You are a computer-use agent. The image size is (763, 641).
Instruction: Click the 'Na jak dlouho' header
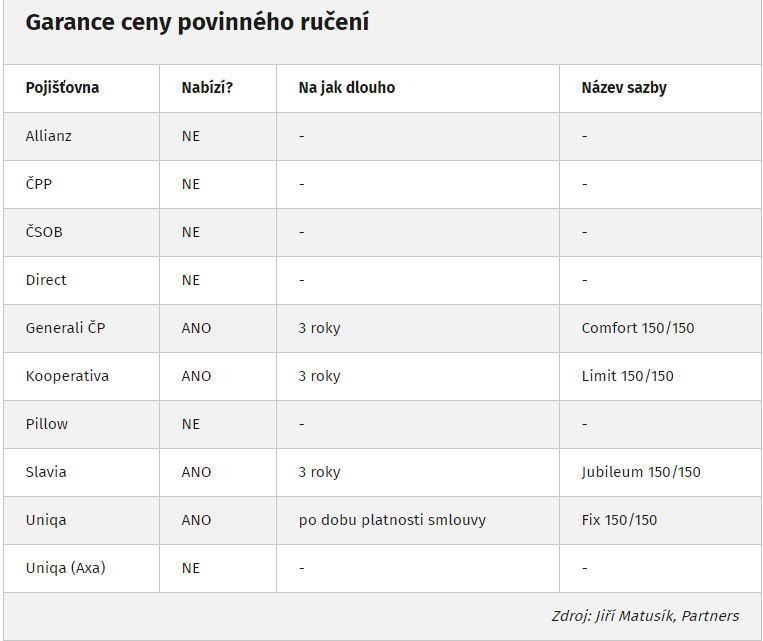click(x=346, y=88)
